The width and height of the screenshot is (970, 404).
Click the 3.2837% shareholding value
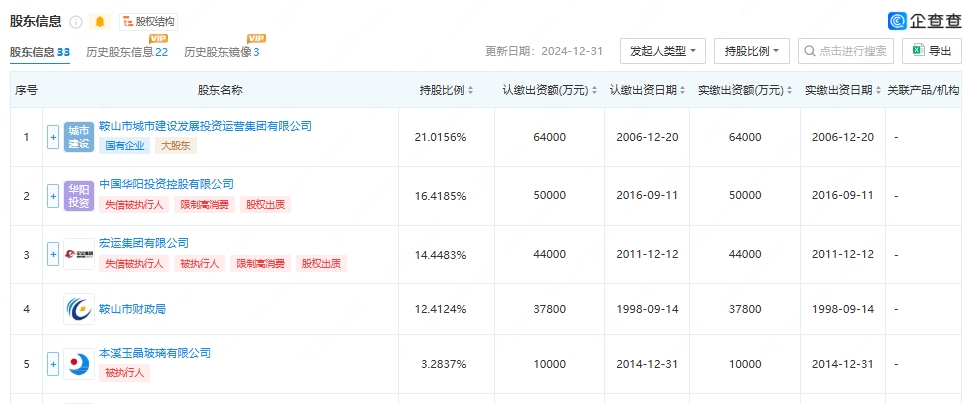click(x=444, y=364)
